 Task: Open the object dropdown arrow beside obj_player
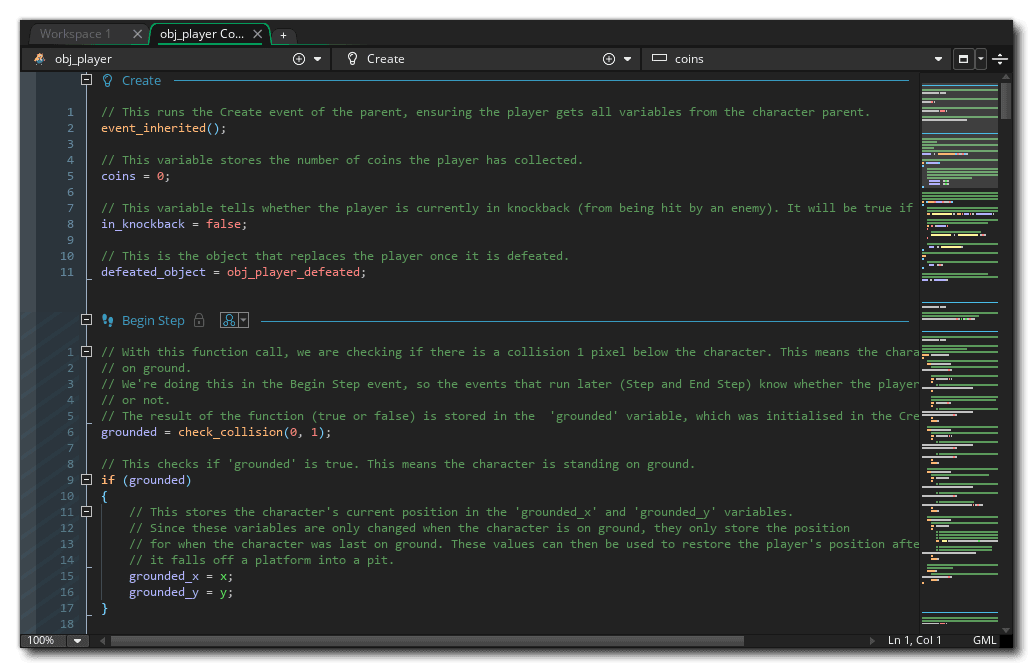point(318,59)
